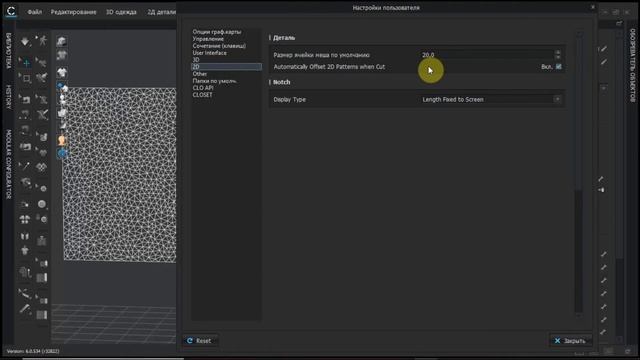The image size is (640, 360).
Task: Increase mesh cell size with stepper up arrow
Action: 558,52
